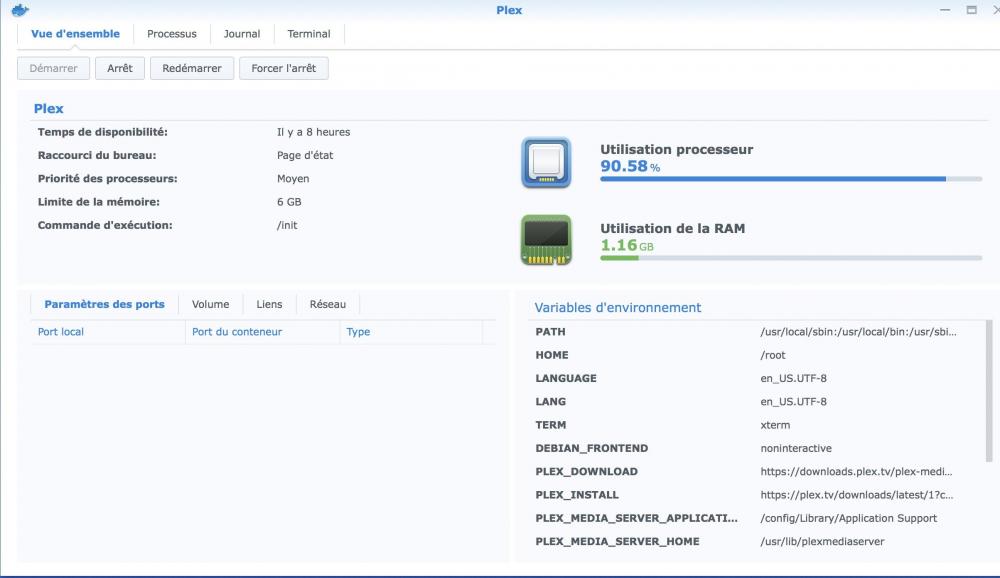Image resolution: width=1000 pixels, height=578 pixels.
Task: Select the PLEX_INSTALL variable name
Action: [577, 495]
